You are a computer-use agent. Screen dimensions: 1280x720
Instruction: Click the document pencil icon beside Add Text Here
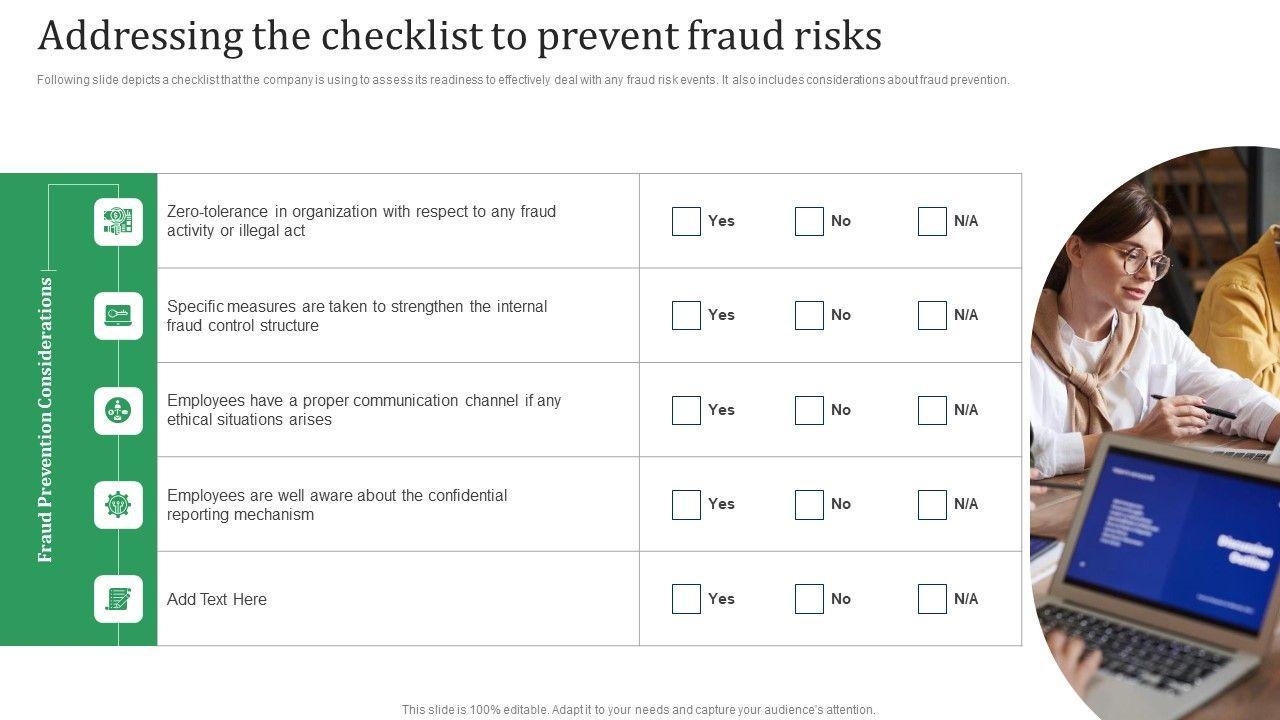[x=119, y=599]
